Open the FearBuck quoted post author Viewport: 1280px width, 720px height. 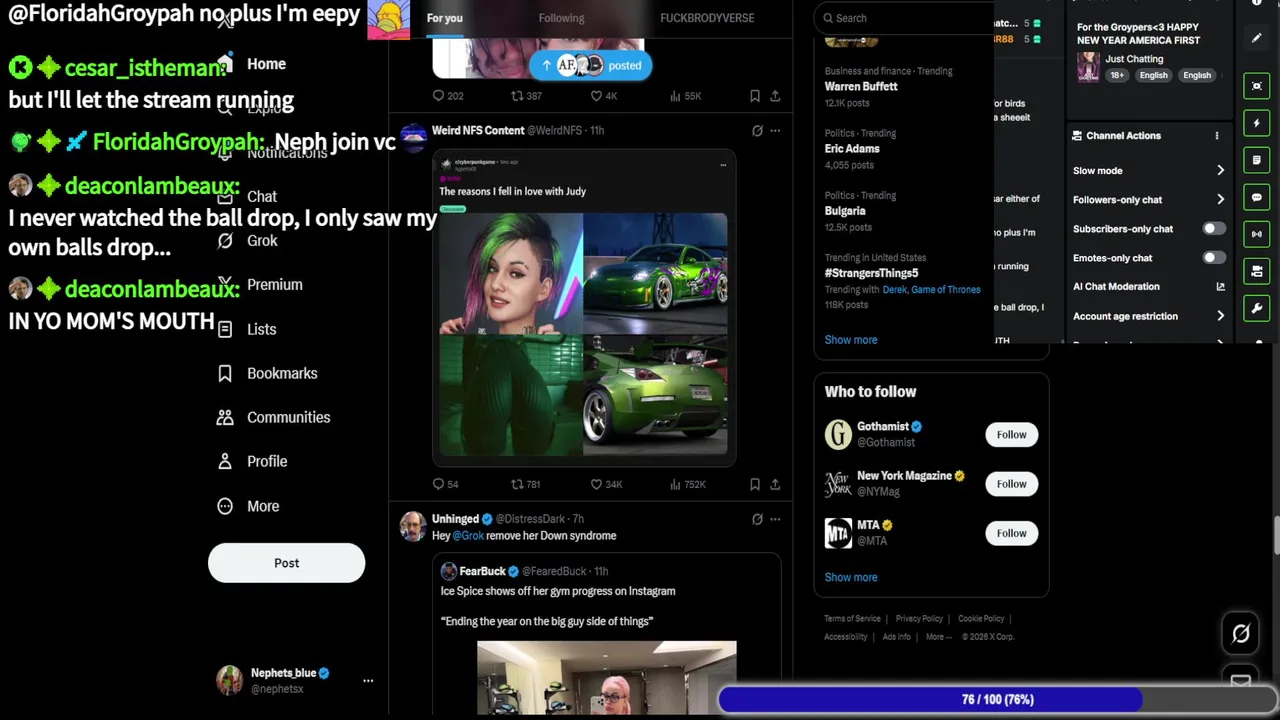coord(482,571)
